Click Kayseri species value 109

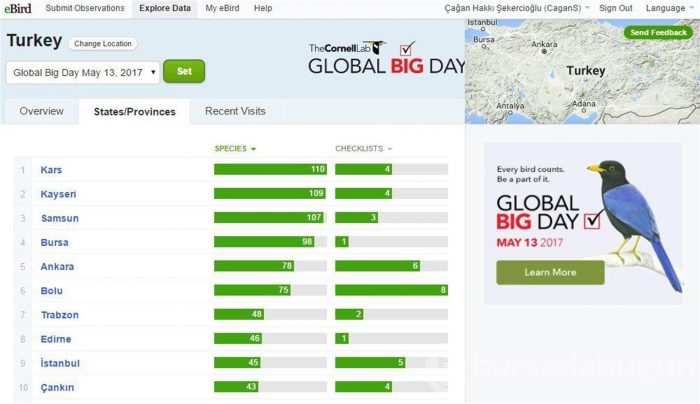click(316, 193)
